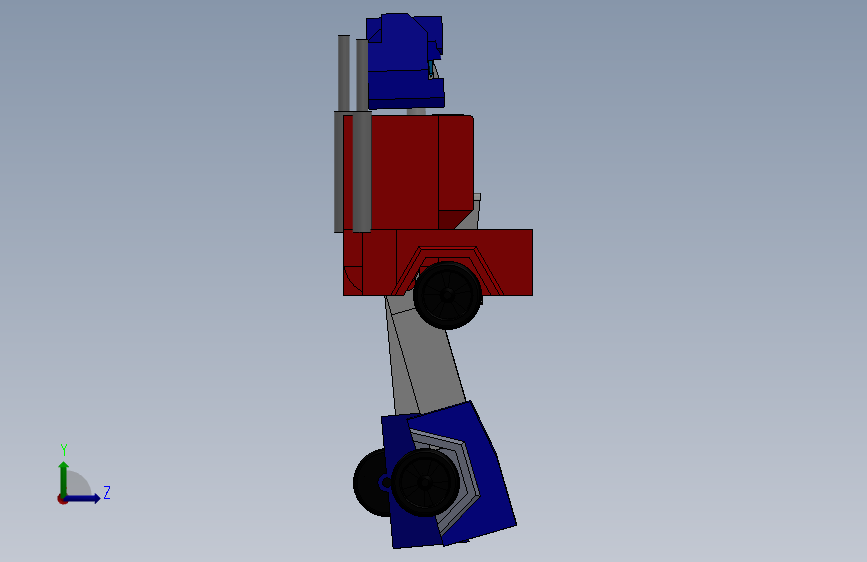The height and width of the screenshot is (562, 867).
Task: Select the tall gray exhaust stack nearest the head
Action: (x=362, y=136)
